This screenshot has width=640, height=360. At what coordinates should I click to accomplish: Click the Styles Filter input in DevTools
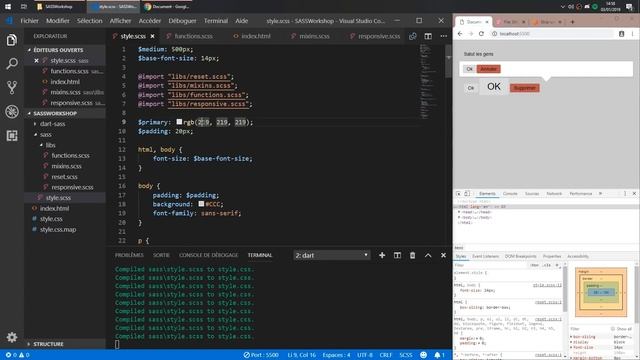click(491, 265)
